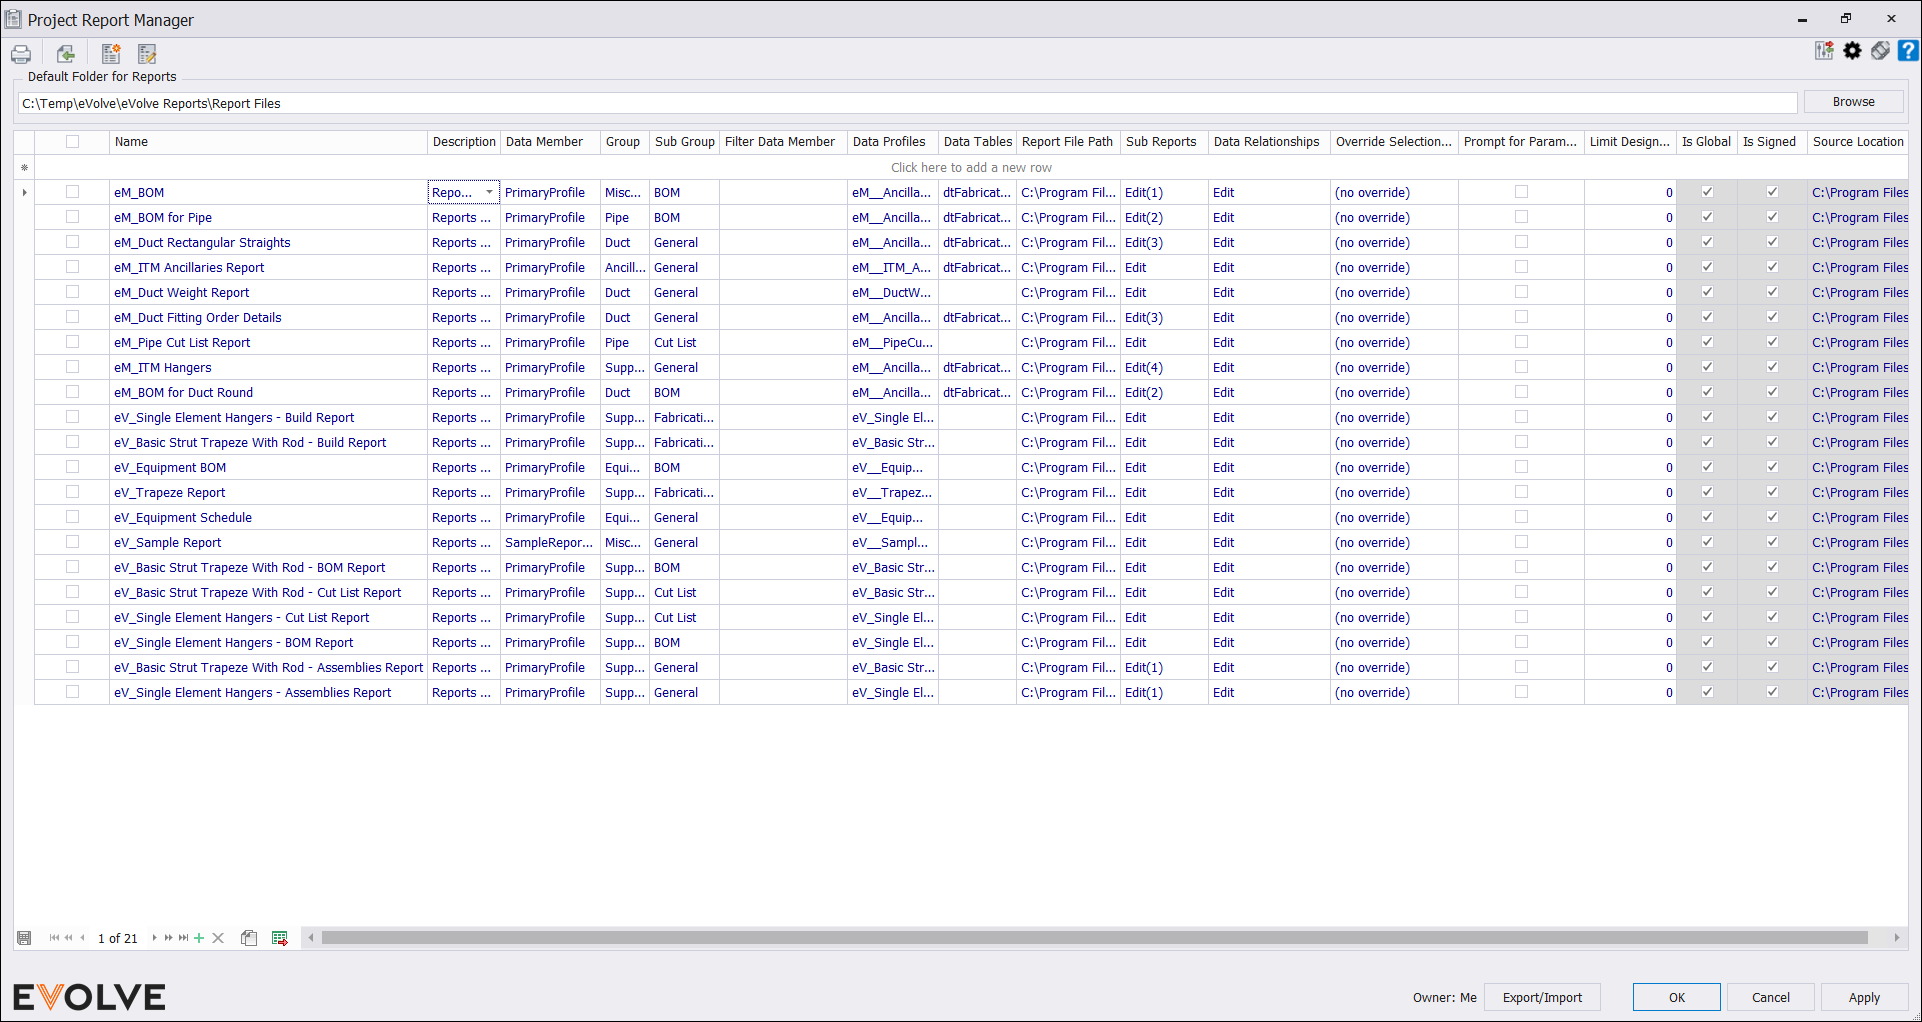This screenshot has height=1022, width=1922.
Task: Go to first record in navigator
Action: point(54,938)
